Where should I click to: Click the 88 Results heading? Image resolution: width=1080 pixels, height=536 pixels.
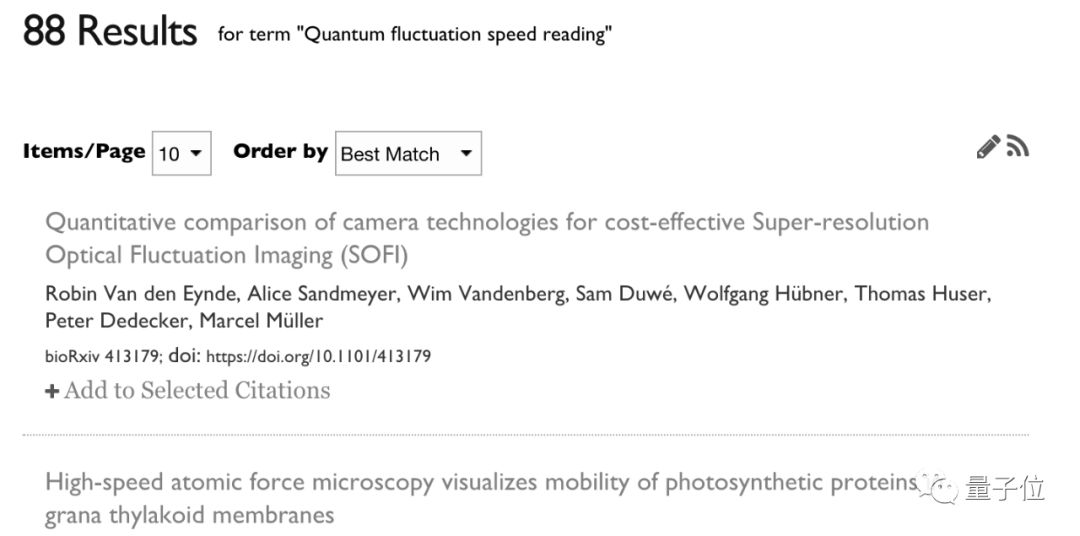(110, 32)
